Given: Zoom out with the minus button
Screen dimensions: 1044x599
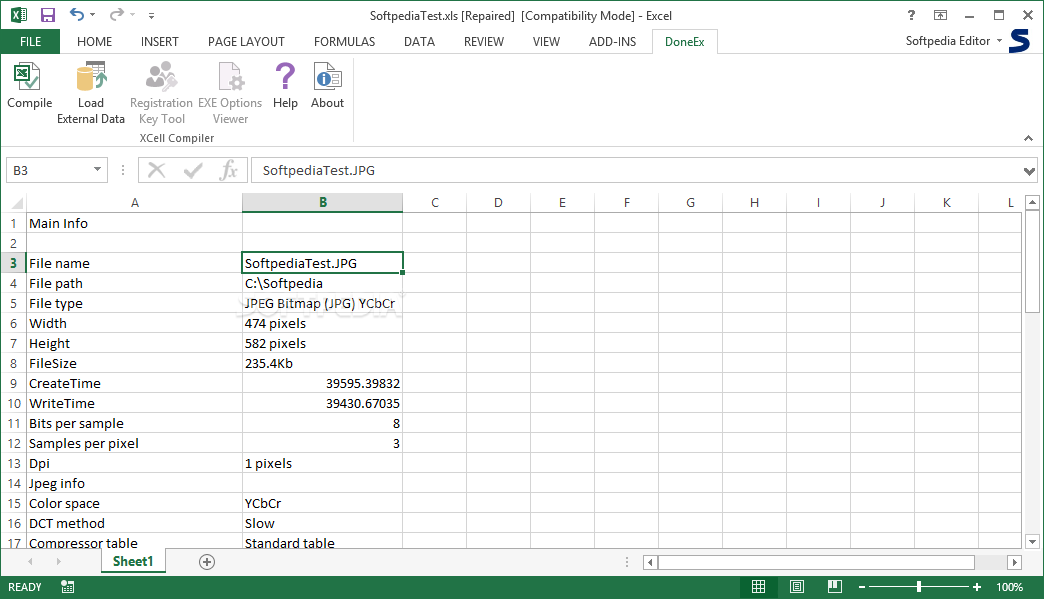Looking at the screenshot, I should click(862, 587).
